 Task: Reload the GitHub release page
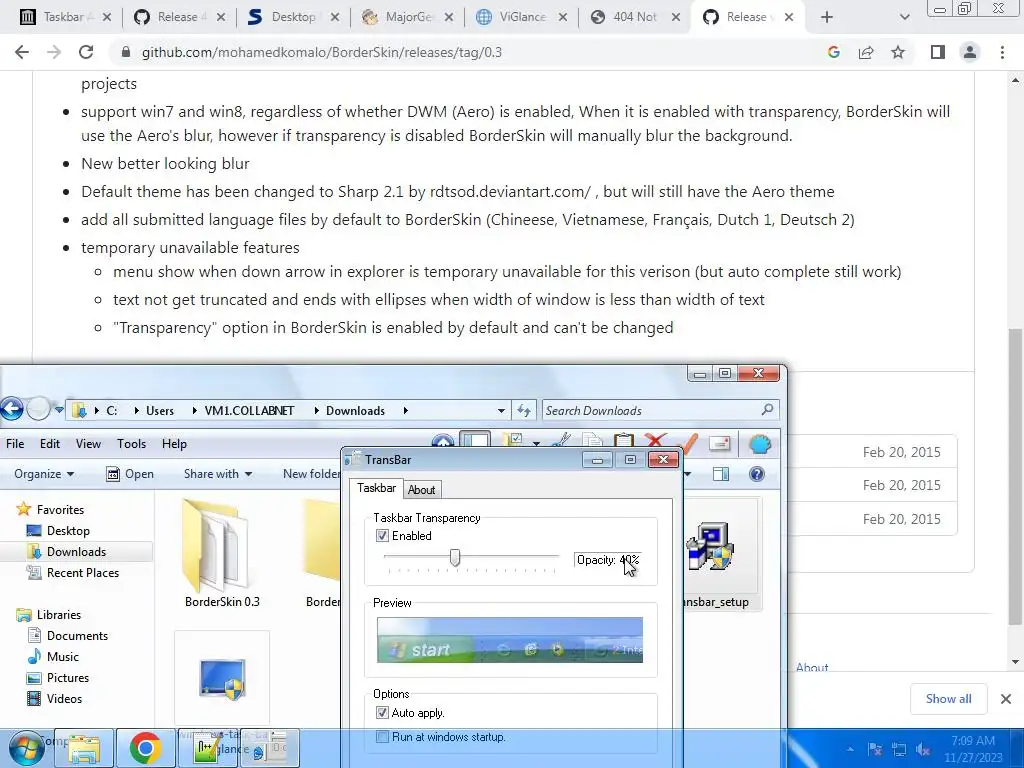click(86, 52)
